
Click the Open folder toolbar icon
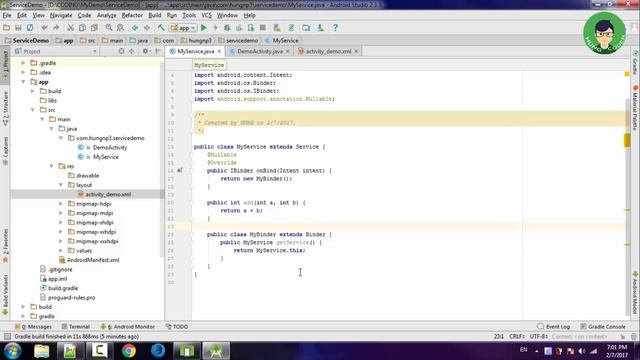point(7,28)
